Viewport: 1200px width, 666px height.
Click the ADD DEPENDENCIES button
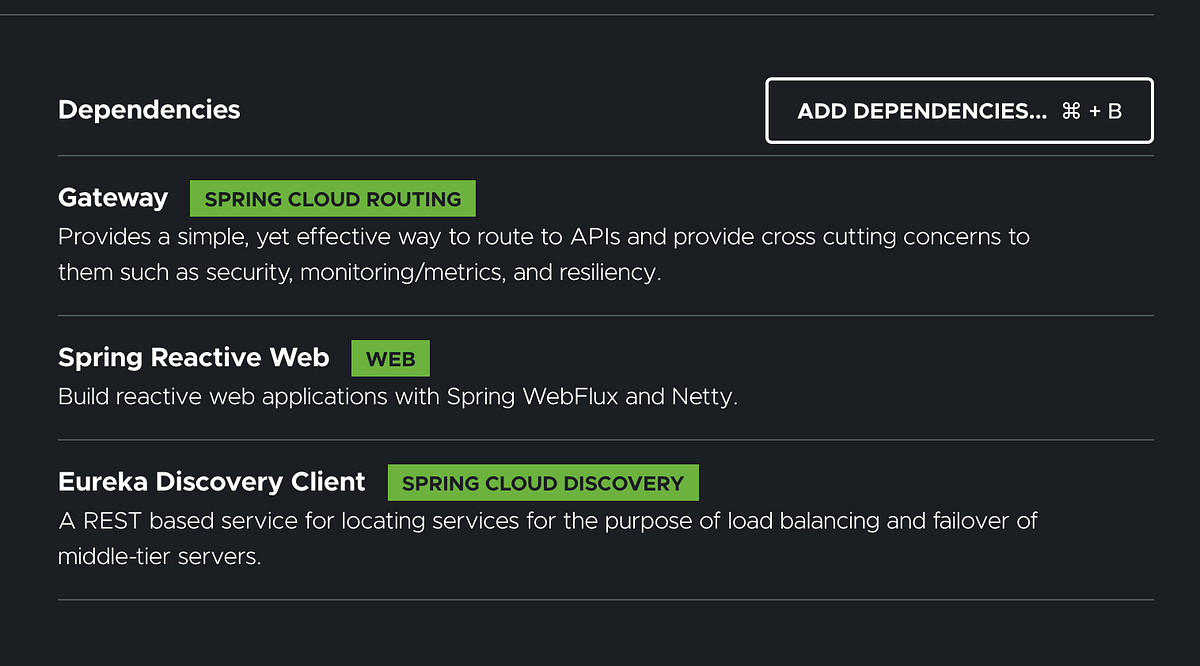[958, 110]
